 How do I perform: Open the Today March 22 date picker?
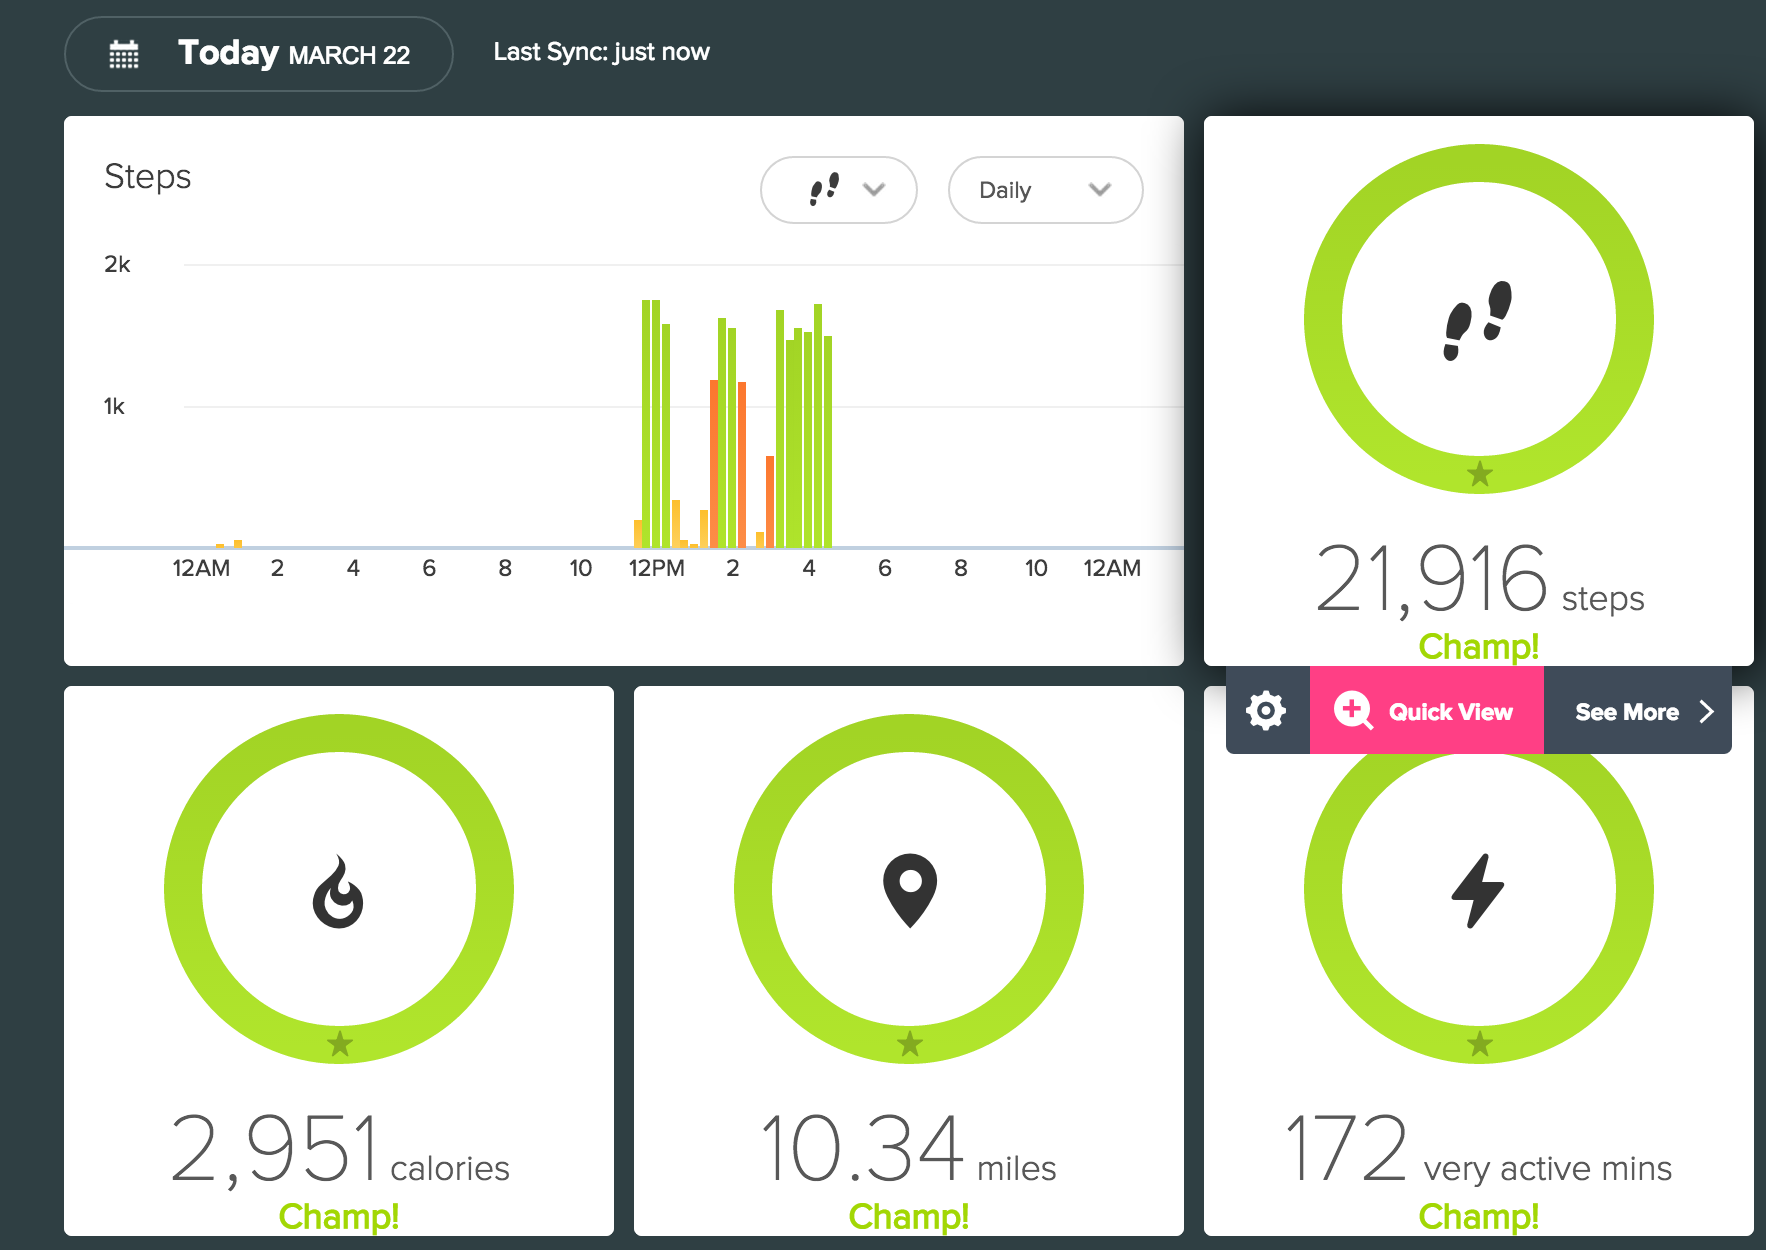click(258, 54)
